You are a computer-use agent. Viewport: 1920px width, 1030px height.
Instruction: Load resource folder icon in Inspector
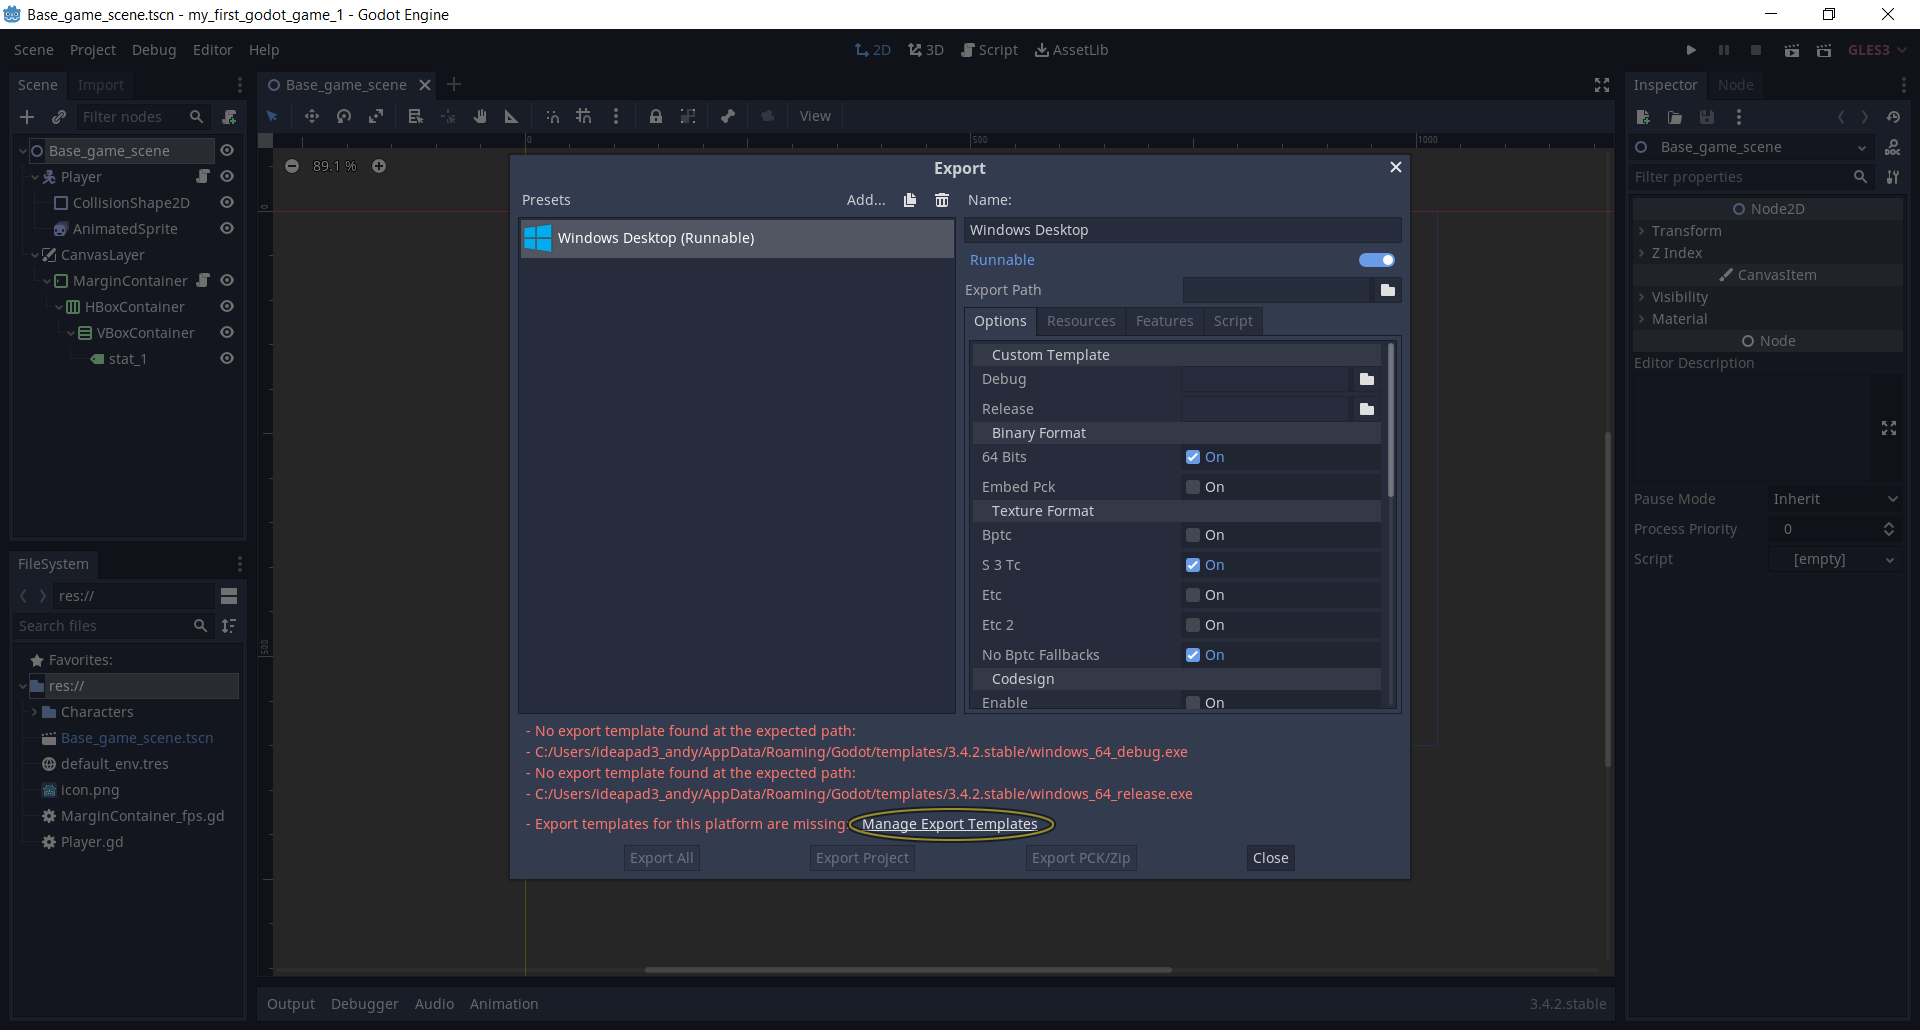(x=1675, y=117)
